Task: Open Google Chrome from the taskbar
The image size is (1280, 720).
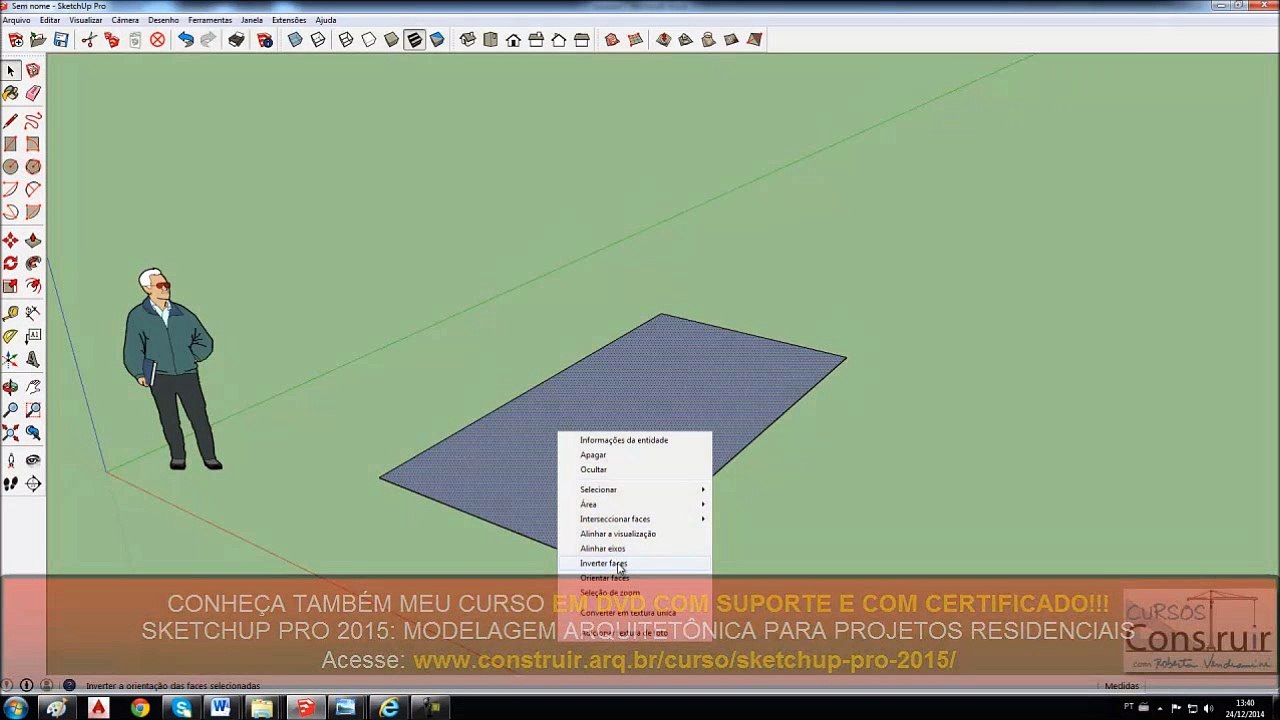Action: pos(139,708)
